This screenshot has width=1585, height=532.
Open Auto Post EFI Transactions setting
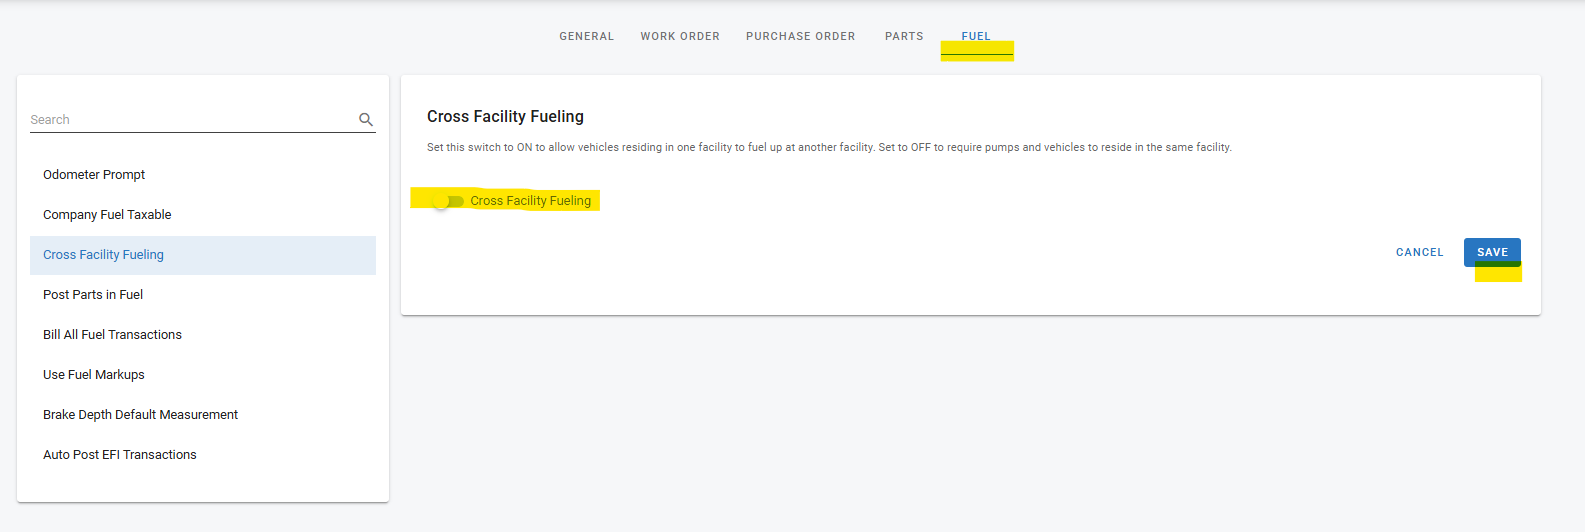tap(120, 455)
